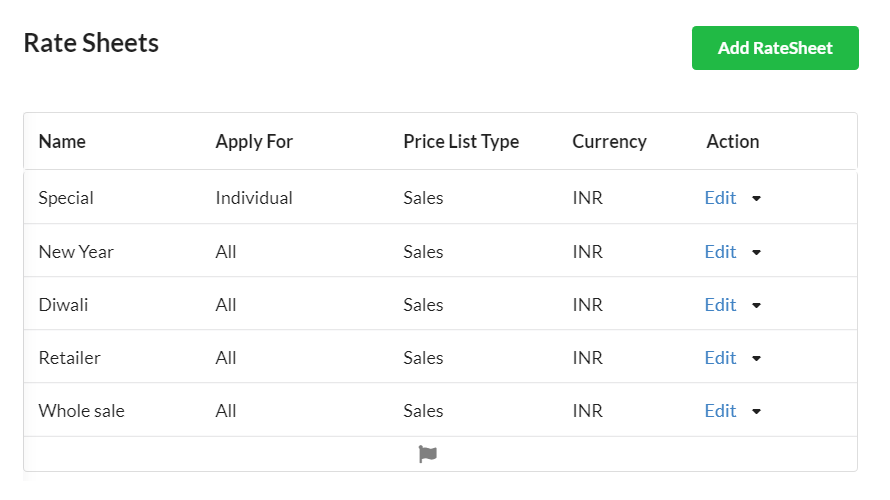Image resolution: width=890 pixels, height=500 pixels.
Task: Select the Whole sale name cell
Action: coord(81,411)
